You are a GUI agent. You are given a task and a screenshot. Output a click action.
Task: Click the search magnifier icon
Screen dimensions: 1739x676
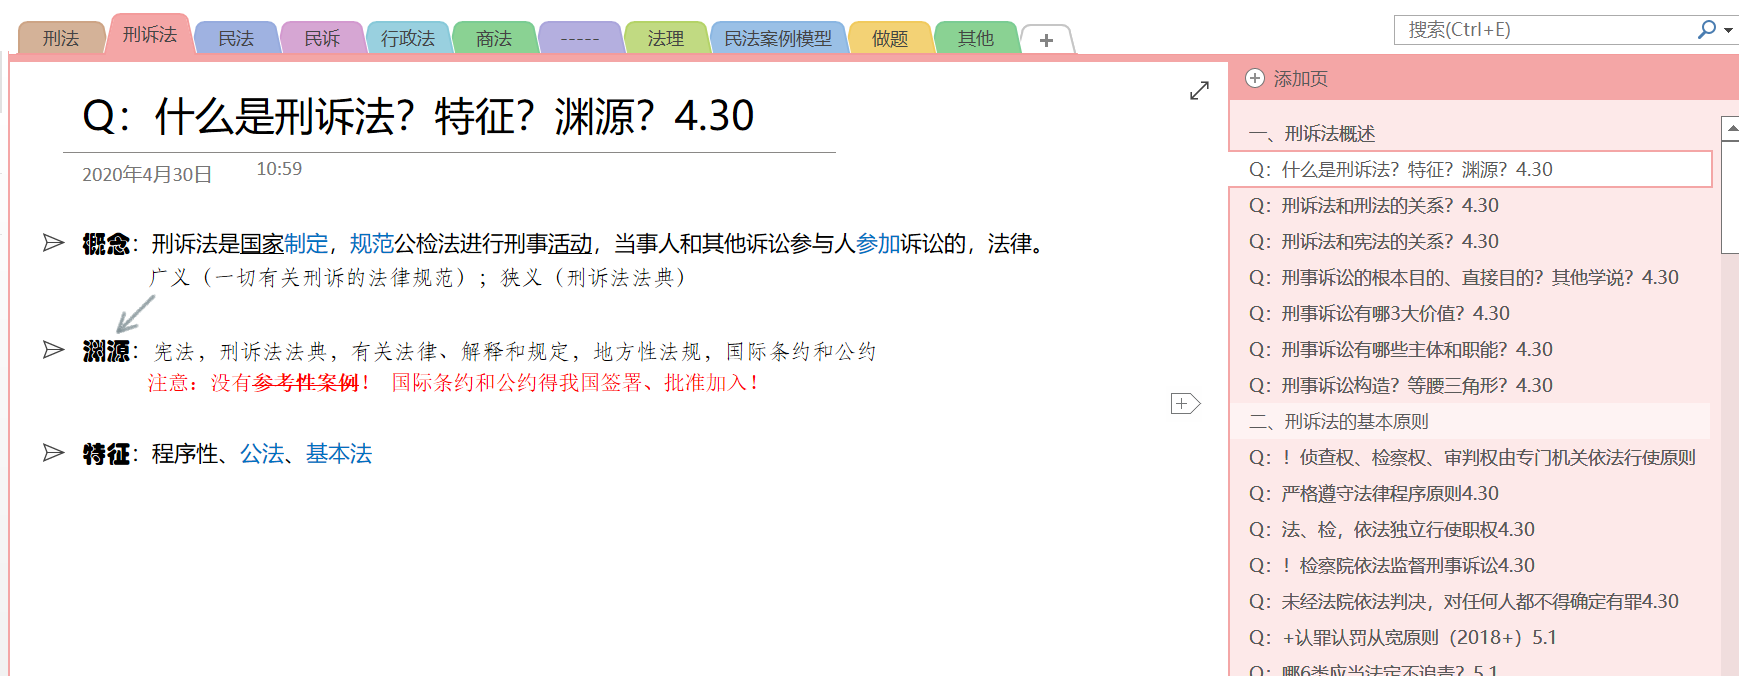[1706, 30]
